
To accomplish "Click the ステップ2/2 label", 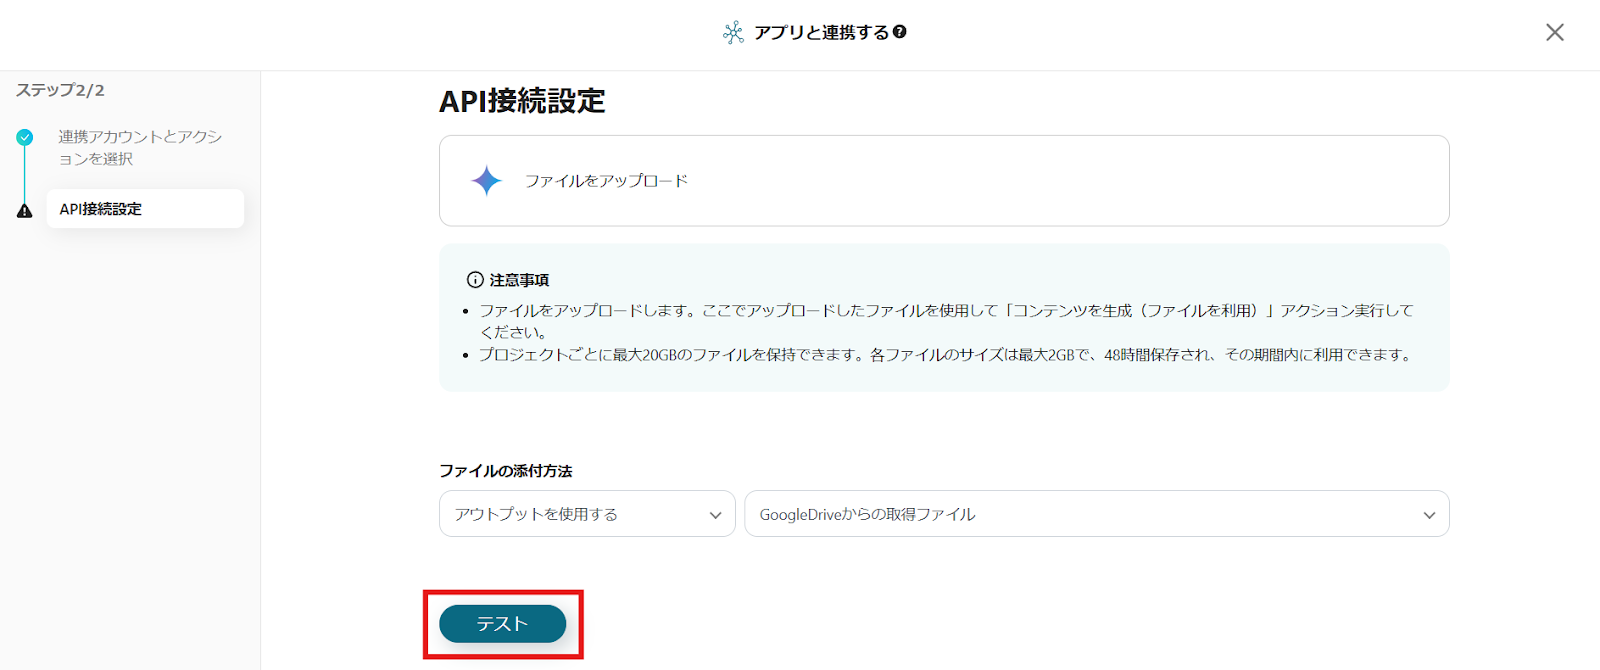I will coord(60,90).
